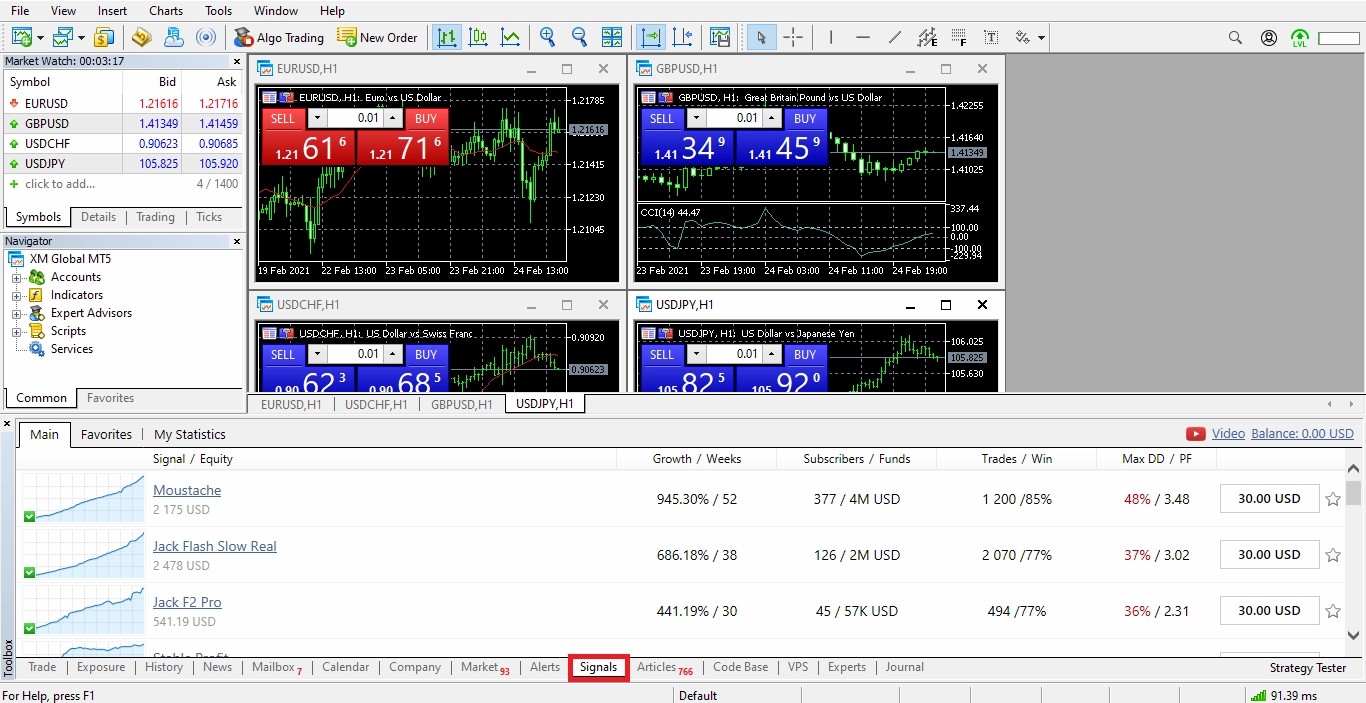This screenshot has width=1366, height=703.
Task: Show the Navigator cloud-folder icon
Action: [x=173, y=37]
